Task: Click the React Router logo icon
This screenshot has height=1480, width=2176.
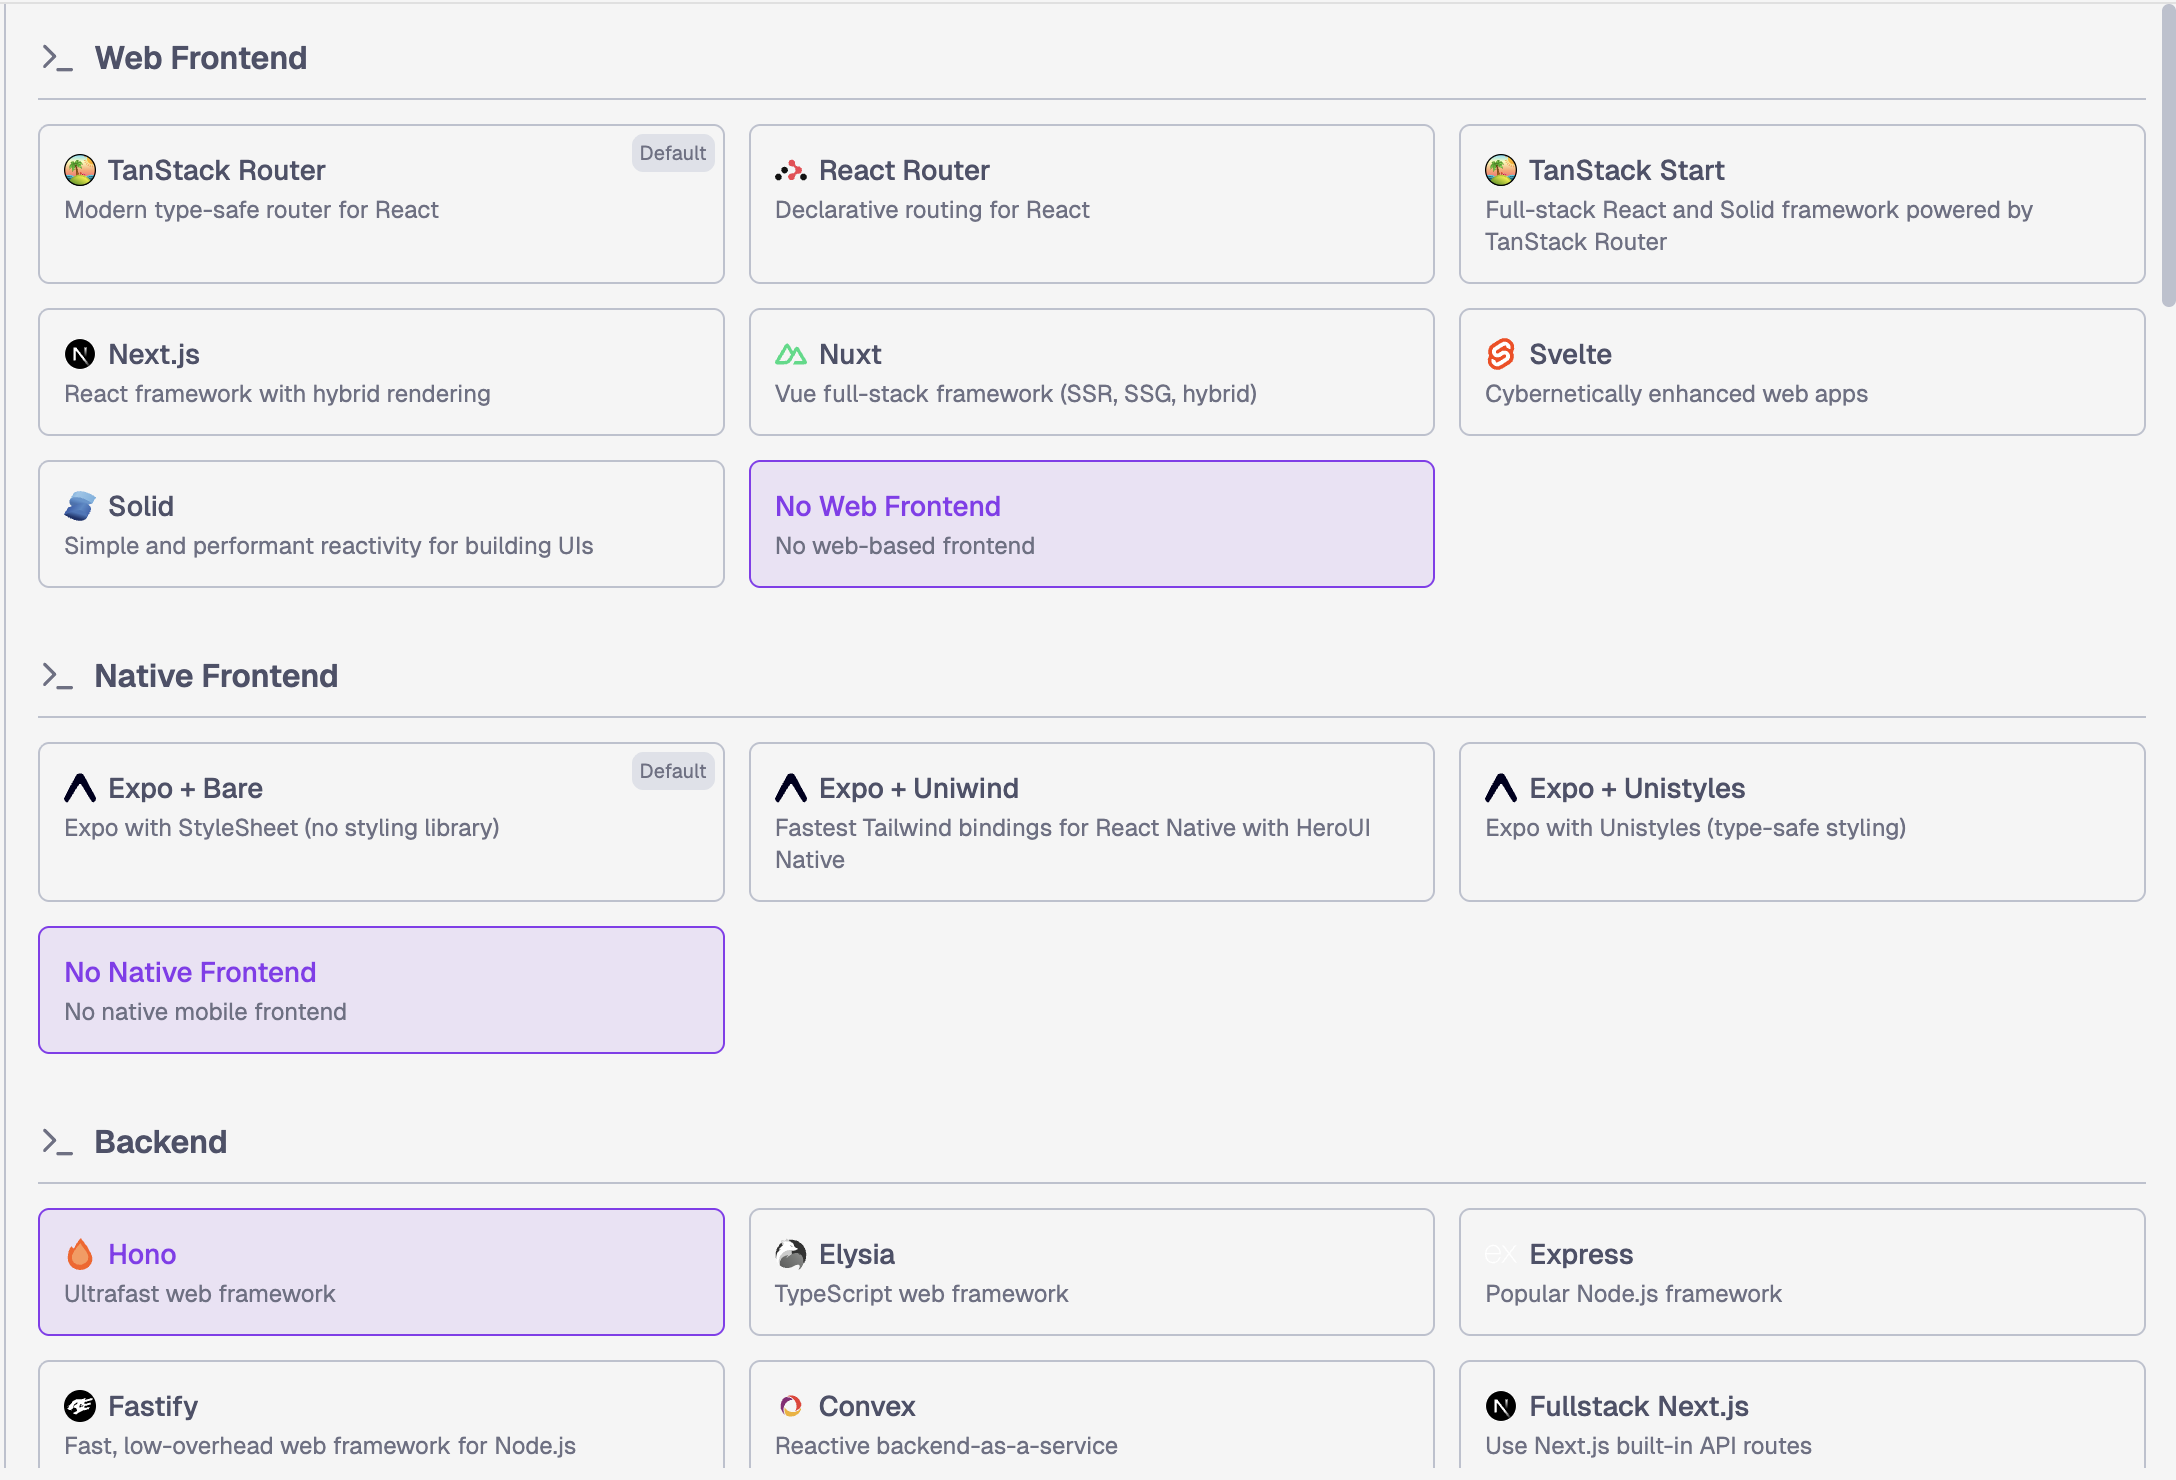Action: click(x=790, y=171)
